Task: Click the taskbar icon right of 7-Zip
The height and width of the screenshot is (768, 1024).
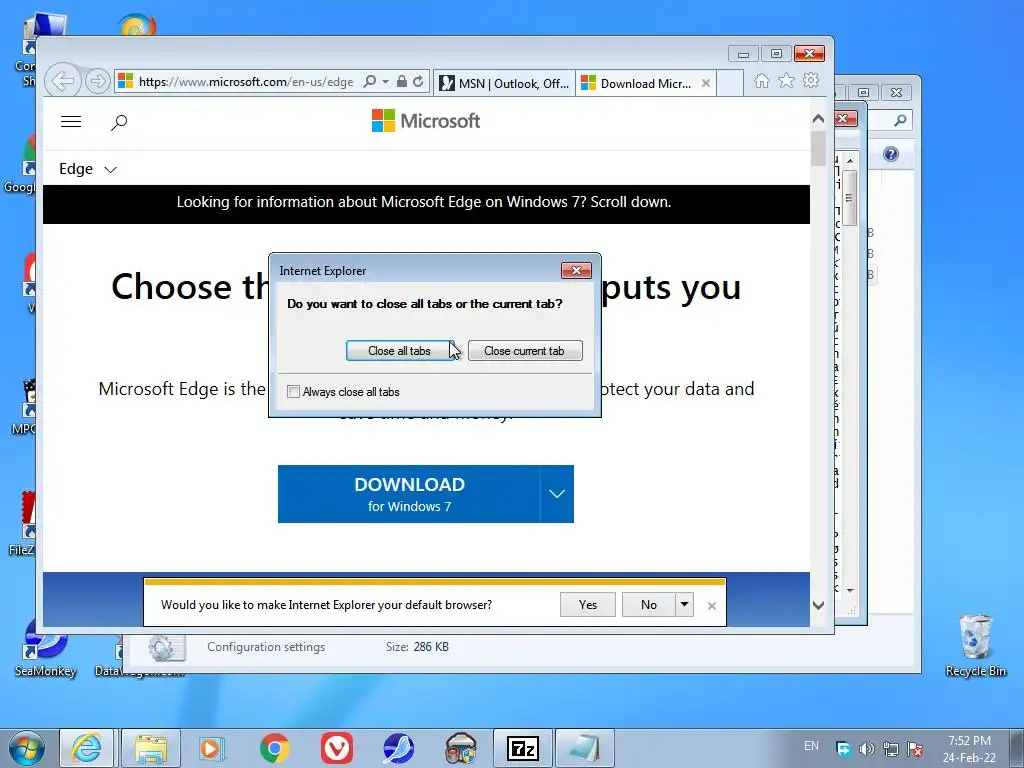Action: tap(584, 748)
